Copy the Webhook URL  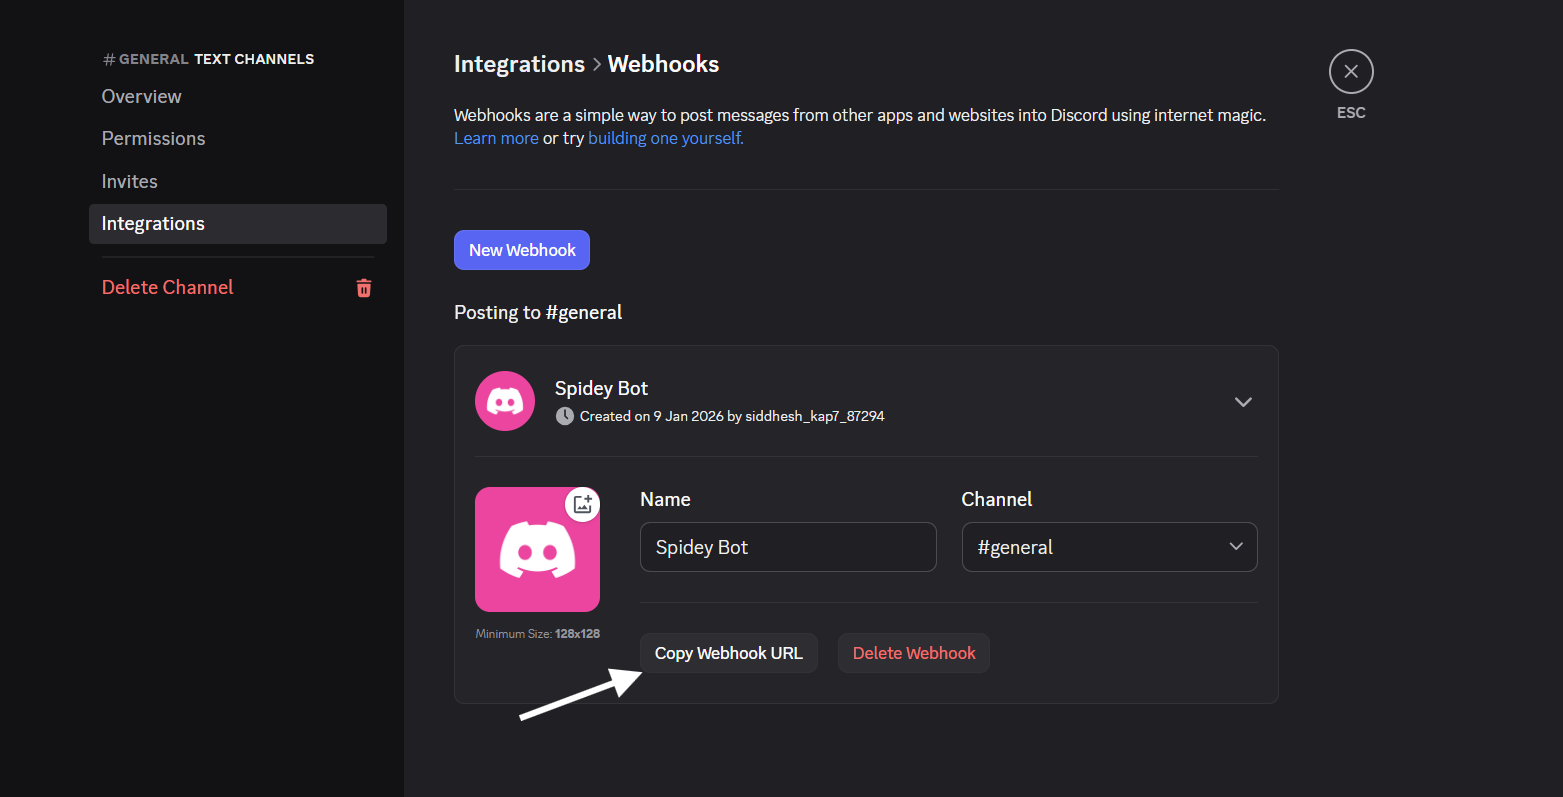728,652
